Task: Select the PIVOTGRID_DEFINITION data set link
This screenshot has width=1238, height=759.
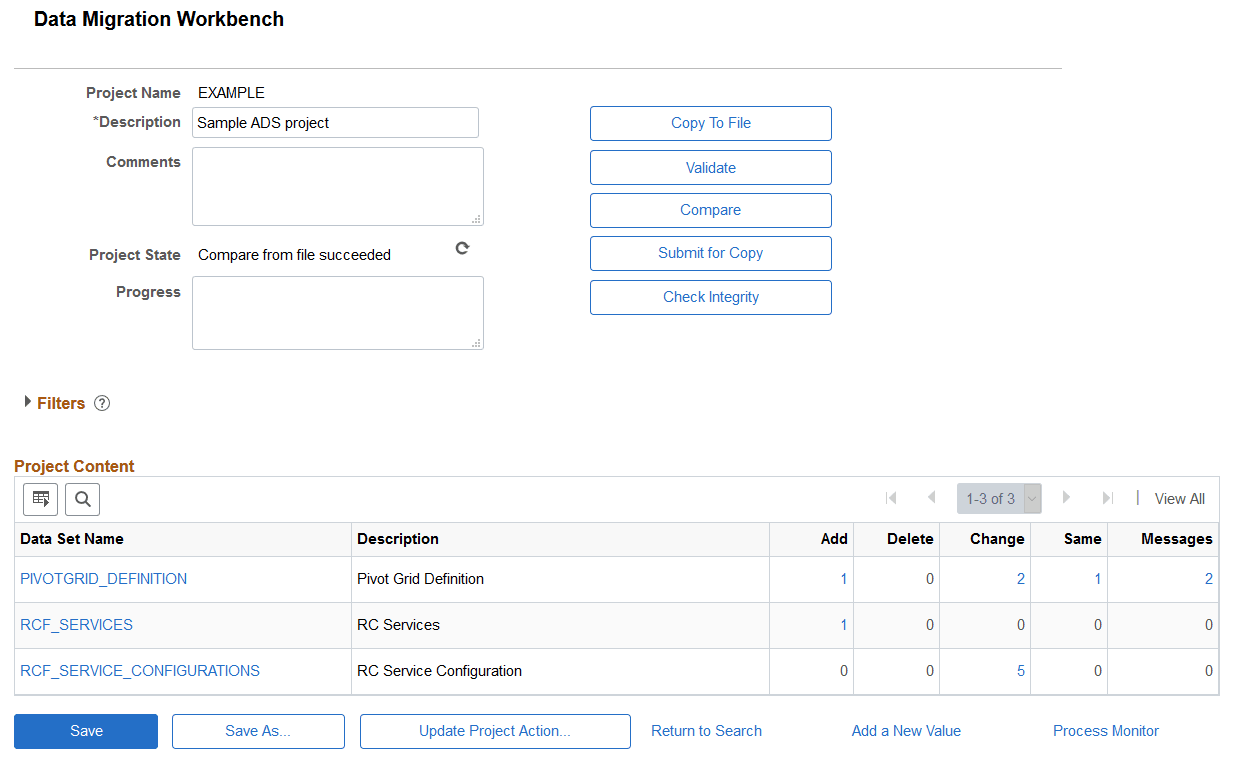Action: tap(103, 578)
